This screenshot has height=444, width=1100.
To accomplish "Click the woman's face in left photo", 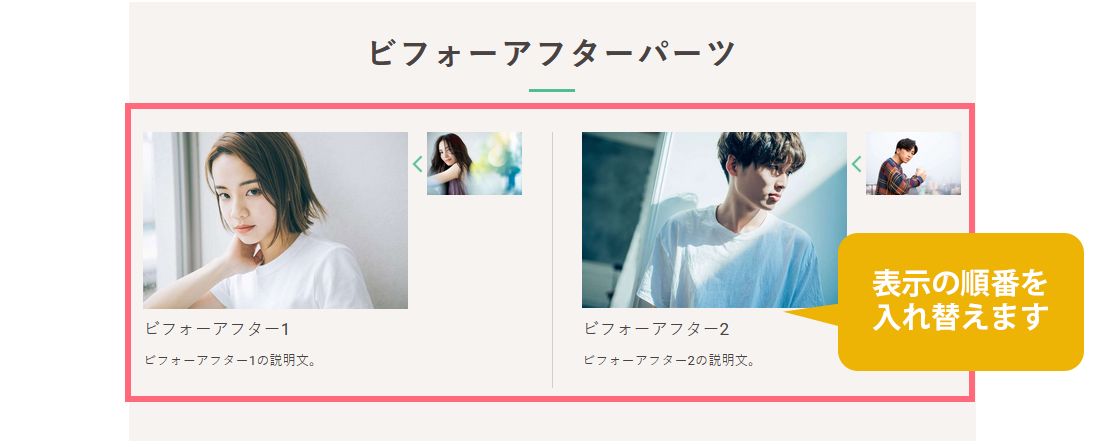I will 240,200.
